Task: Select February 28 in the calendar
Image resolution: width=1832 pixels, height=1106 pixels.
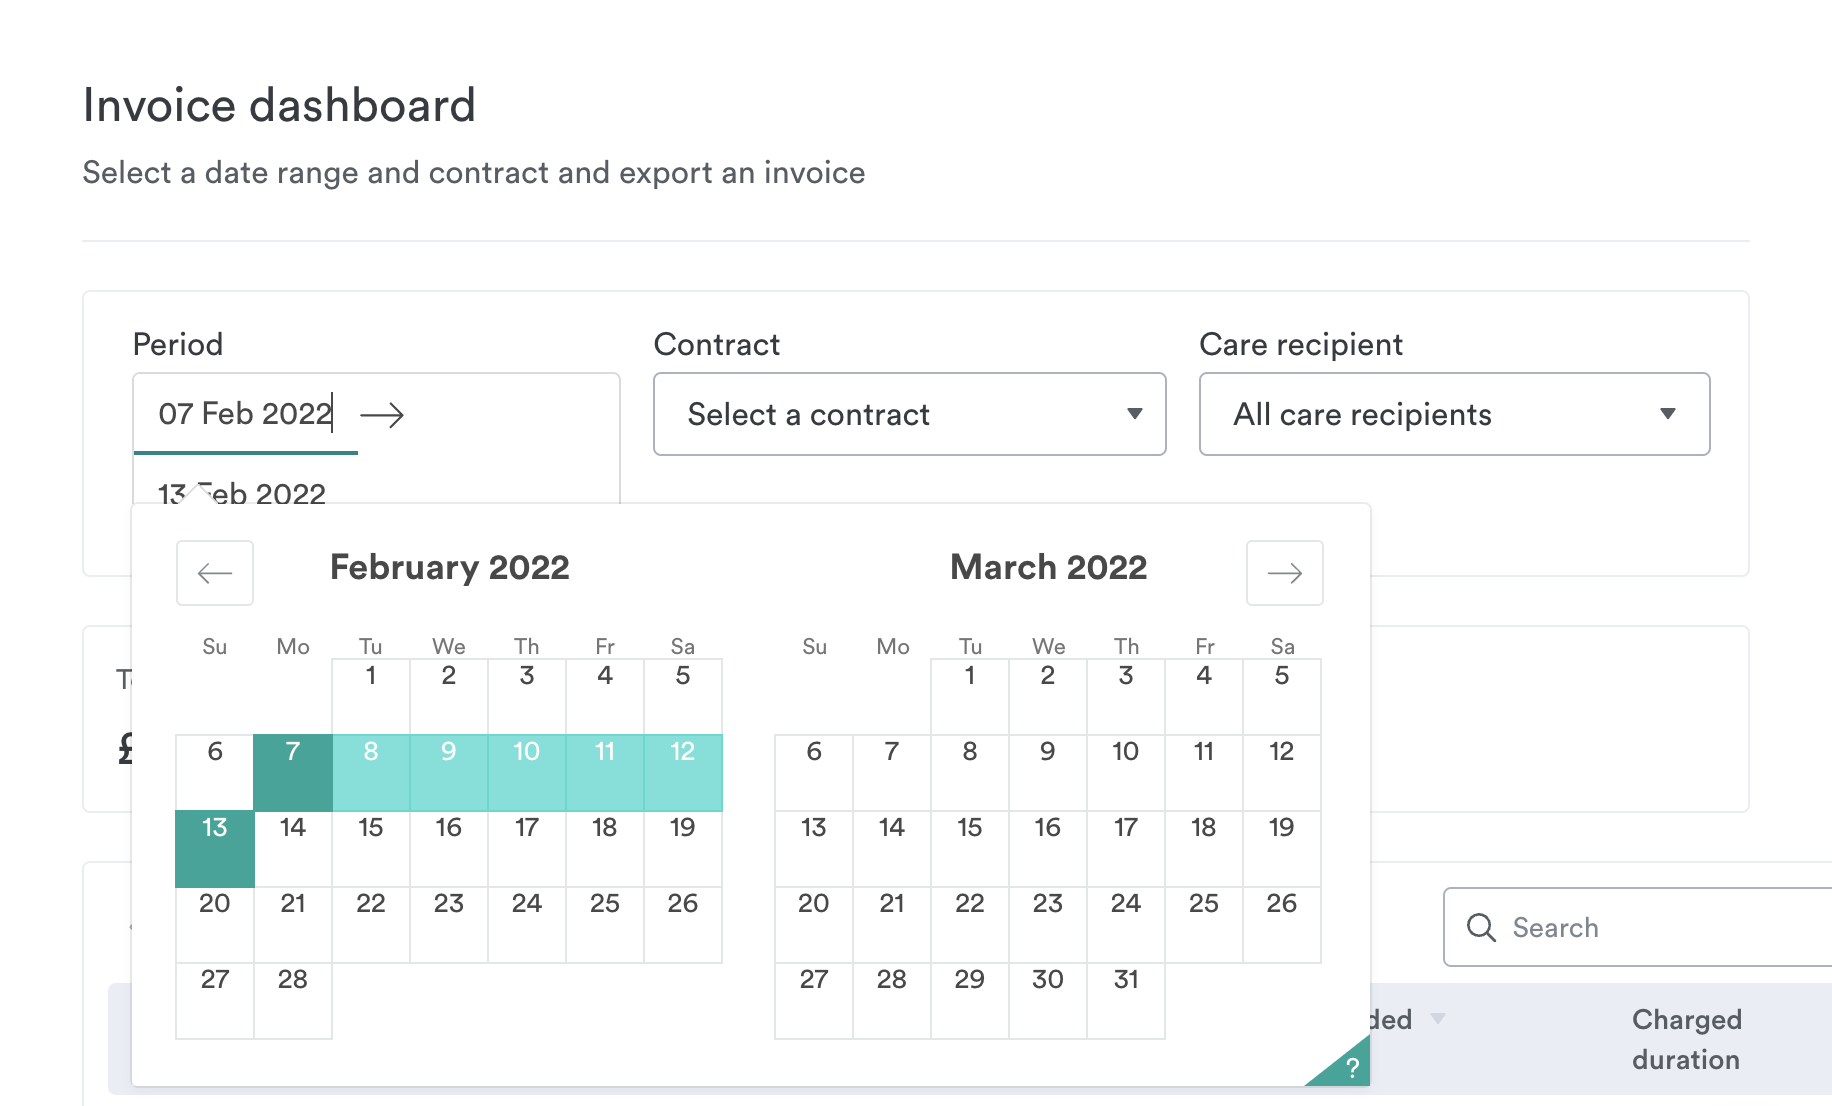Action: coord(293,1000)
